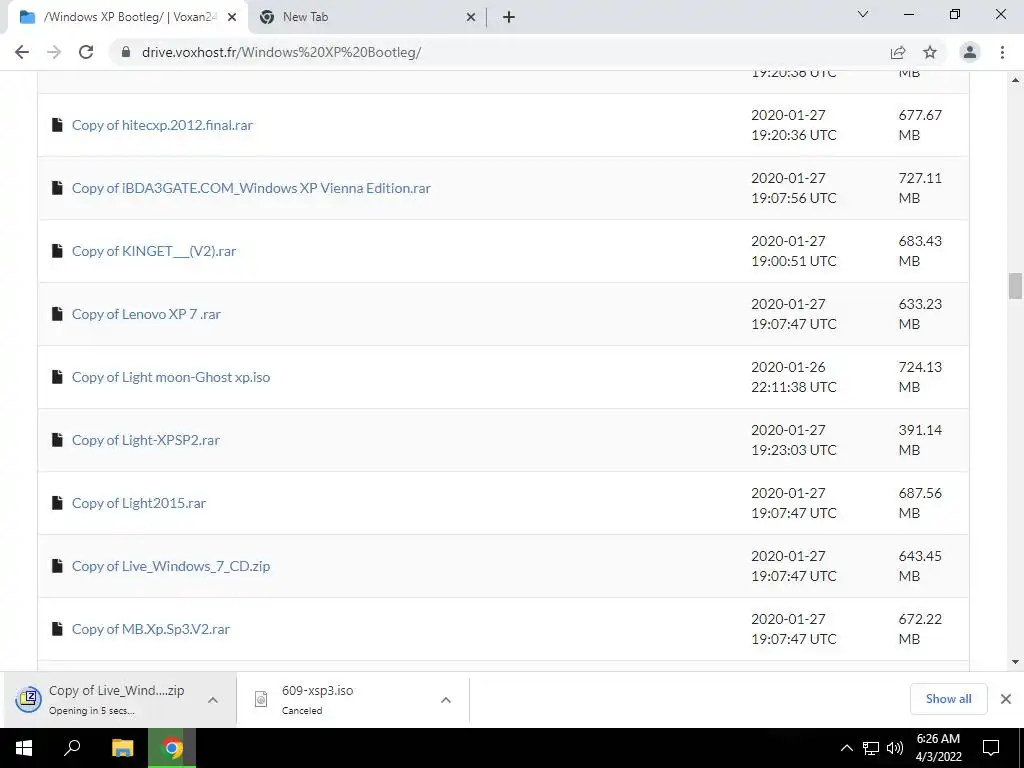This screenshot has width=1024, height=768.
Task: Download Copy of hitecxp.2012.final.rar
Action: pyautogui.click(x=162, y=125)
